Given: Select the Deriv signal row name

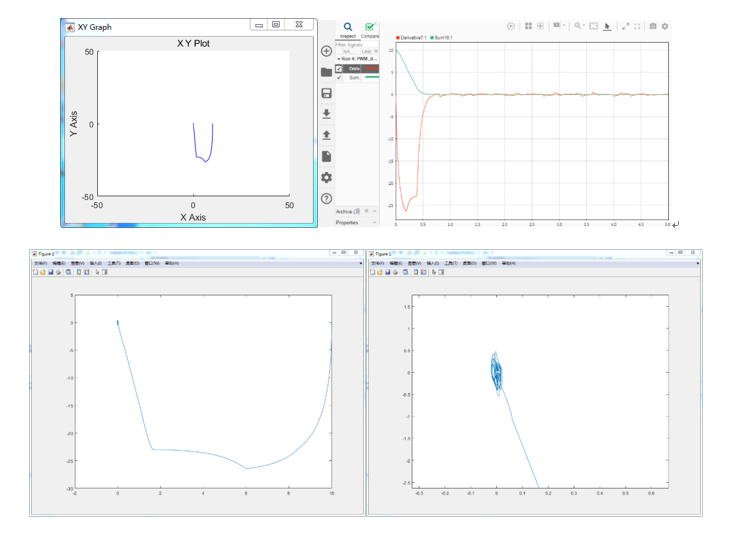Looking at the screenshot, I should (355, 69).
